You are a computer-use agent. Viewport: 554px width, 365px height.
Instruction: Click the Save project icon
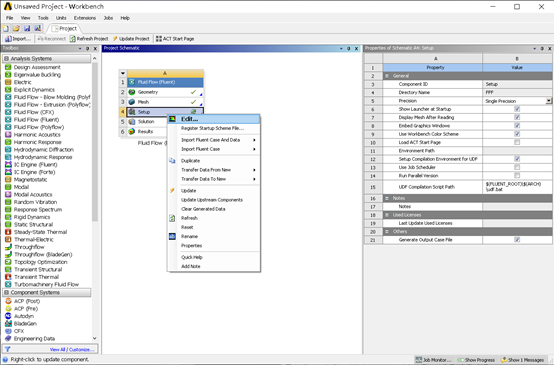coord(27,28)
